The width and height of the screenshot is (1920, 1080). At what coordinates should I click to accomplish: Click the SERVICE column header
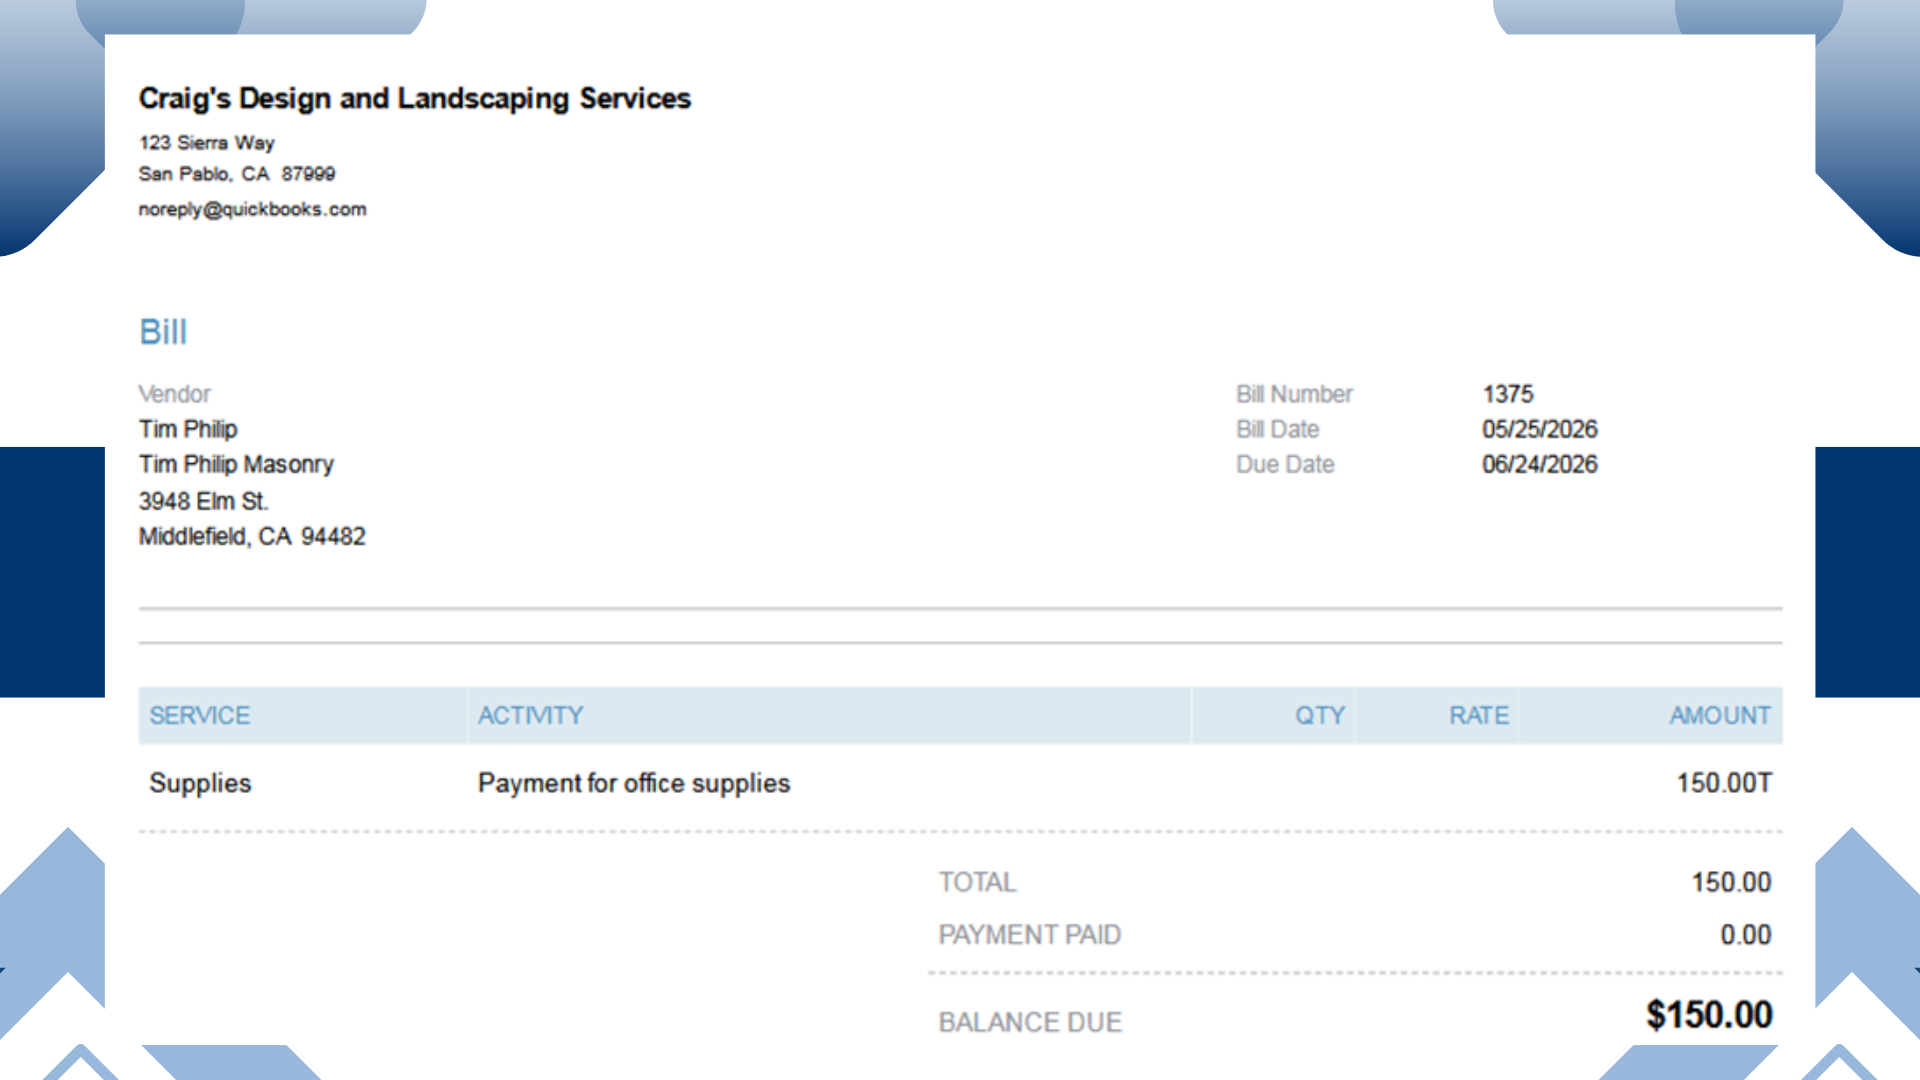(200, 715)
